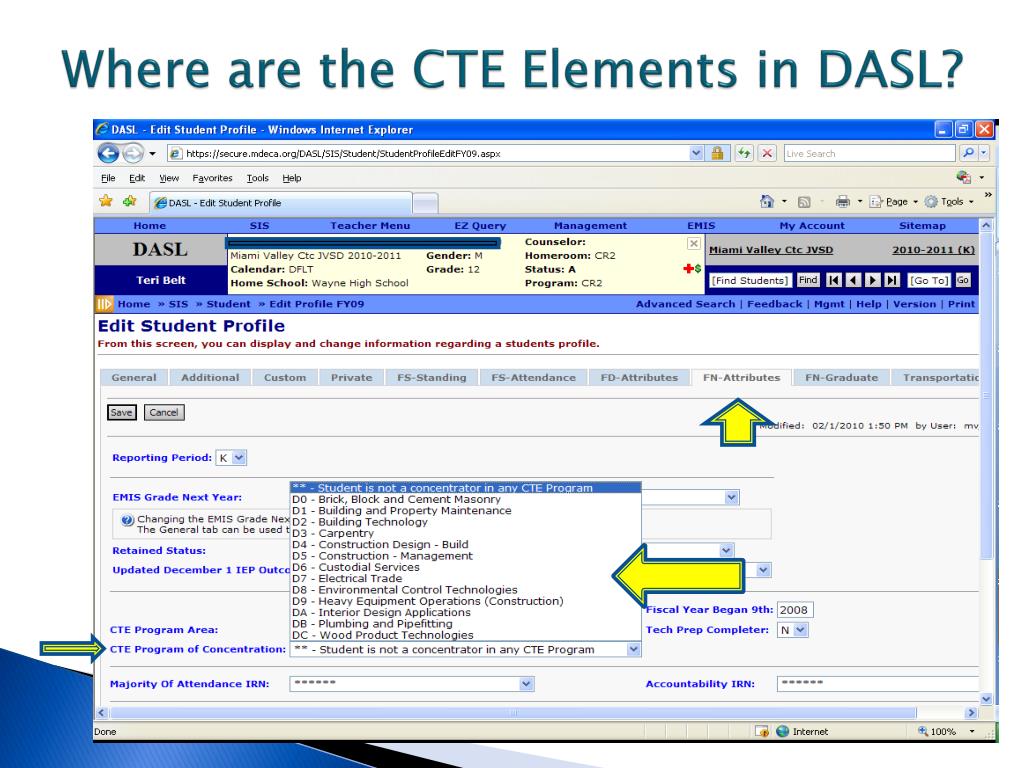
Task: Click the Go button beside Go To
Action: point(963,280)
